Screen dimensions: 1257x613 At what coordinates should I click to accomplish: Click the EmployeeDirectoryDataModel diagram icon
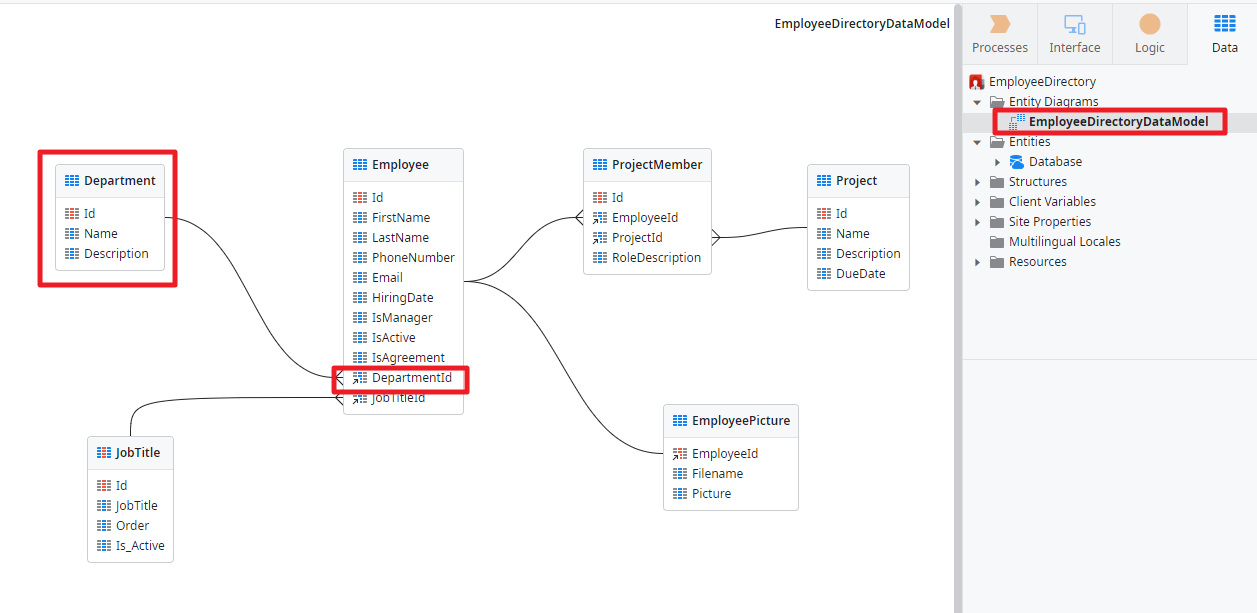pos(1017,122)
